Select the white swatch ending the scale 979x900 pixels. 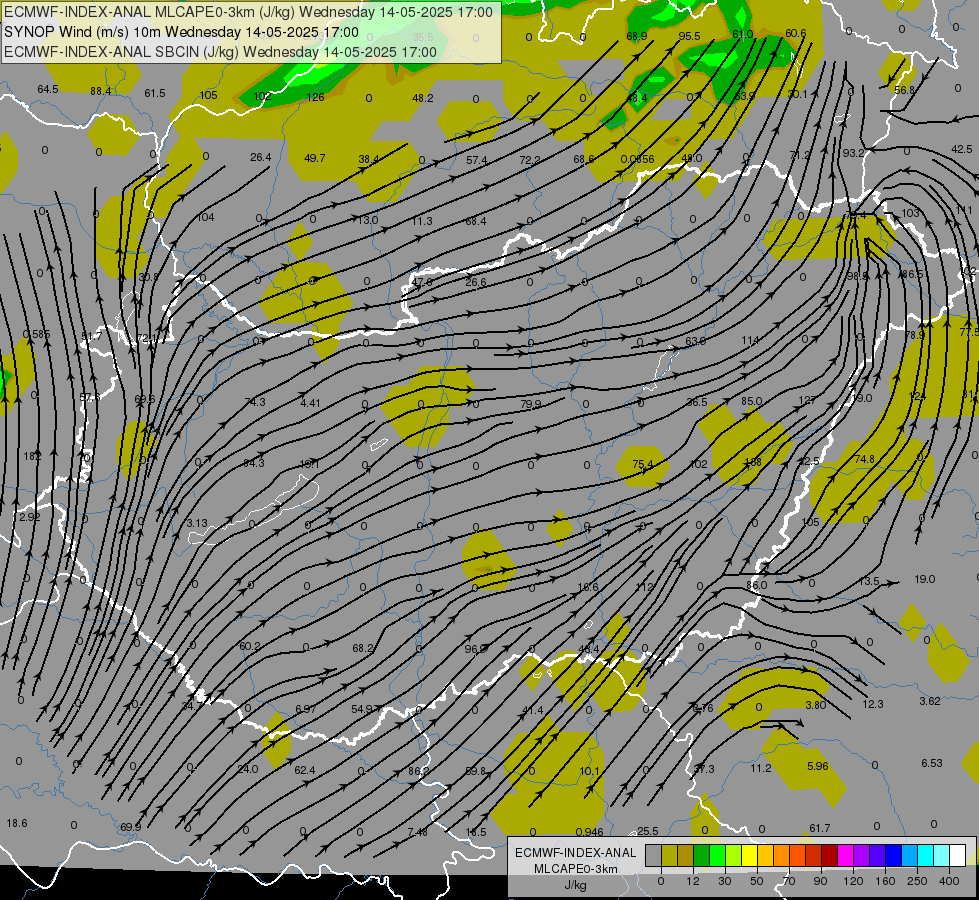click(958, 855)
